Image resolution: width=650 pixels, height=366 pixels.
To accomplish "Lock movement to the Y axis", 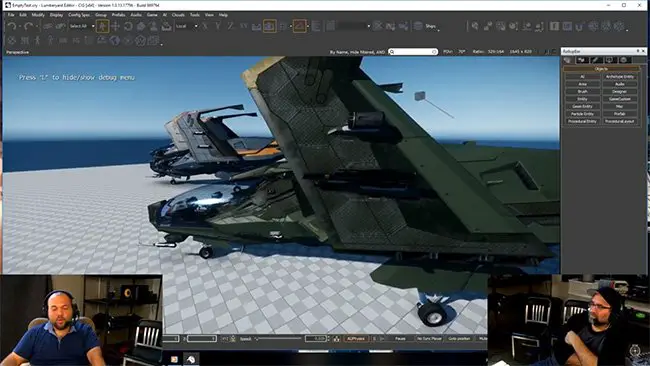I will click(x=218, y=26).
